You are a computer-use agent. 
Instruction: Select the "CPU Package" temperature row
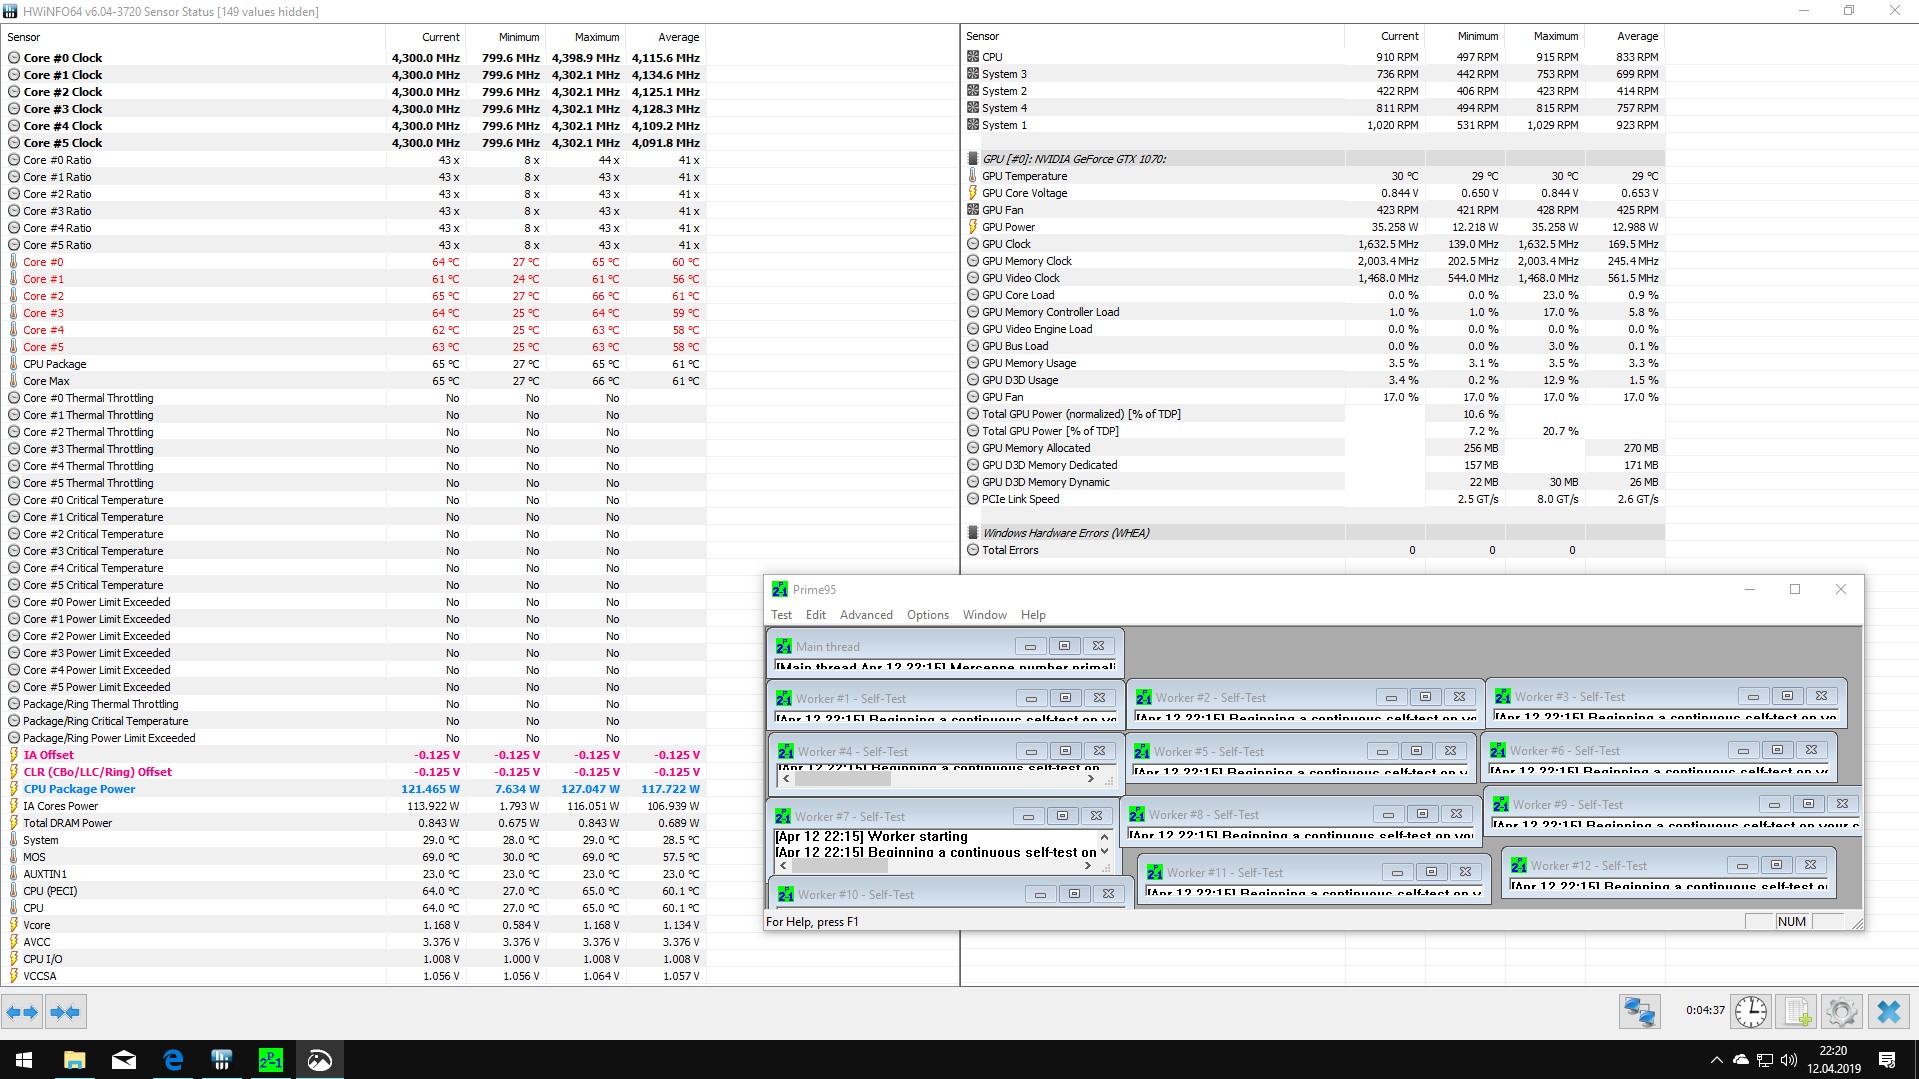[354, 364]
